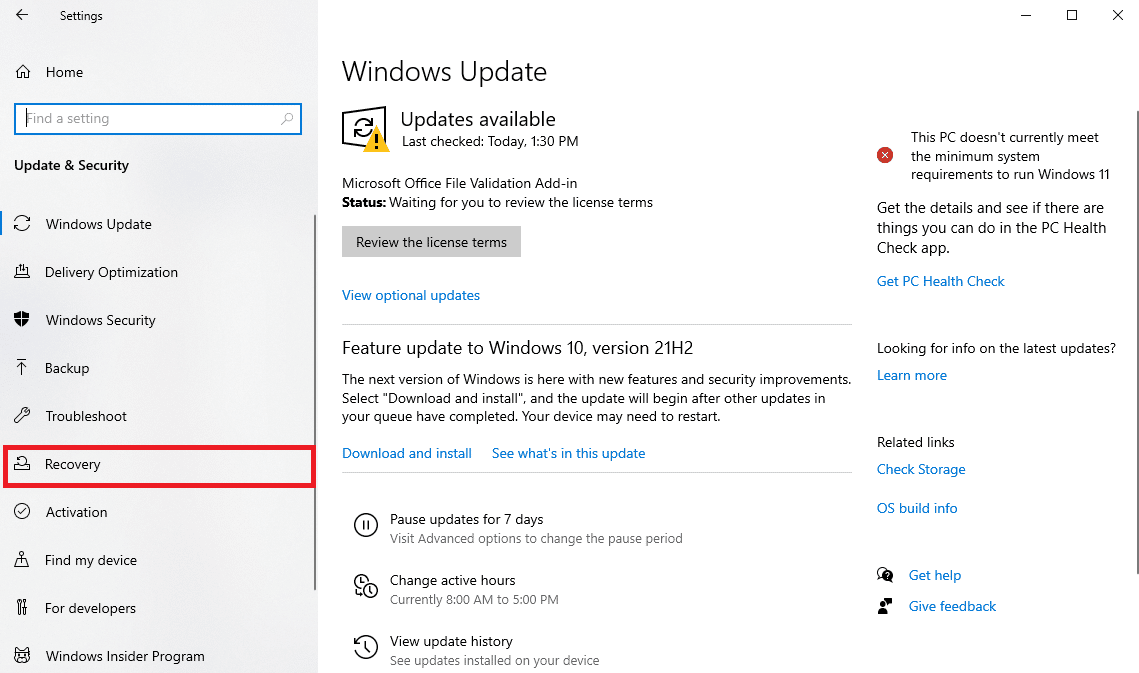Click the right-edge page scrollbar
This screenshot has width=1139, height=673.
(x=1134, y=350)
